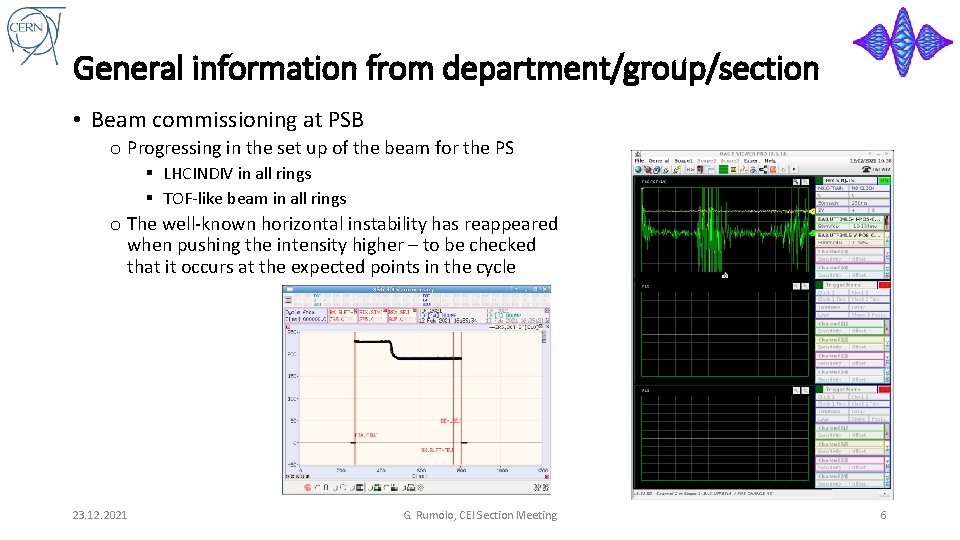This screenshot has height=540, width=960.
Task: Click the green trace marker at top scope edge
Action: click(x=812, y=233)
